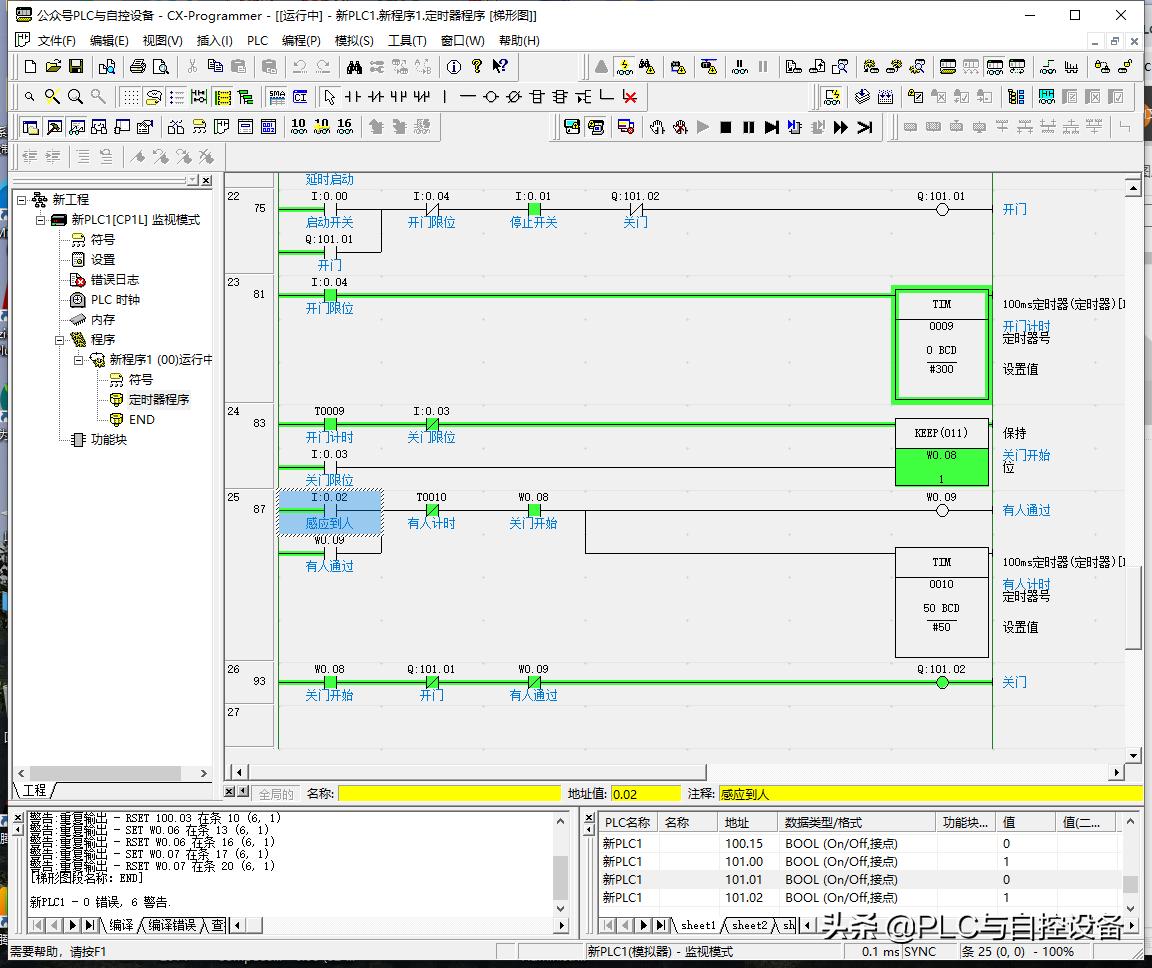
Task: Close the project workspace pane
Action: [x=206, y=180]
